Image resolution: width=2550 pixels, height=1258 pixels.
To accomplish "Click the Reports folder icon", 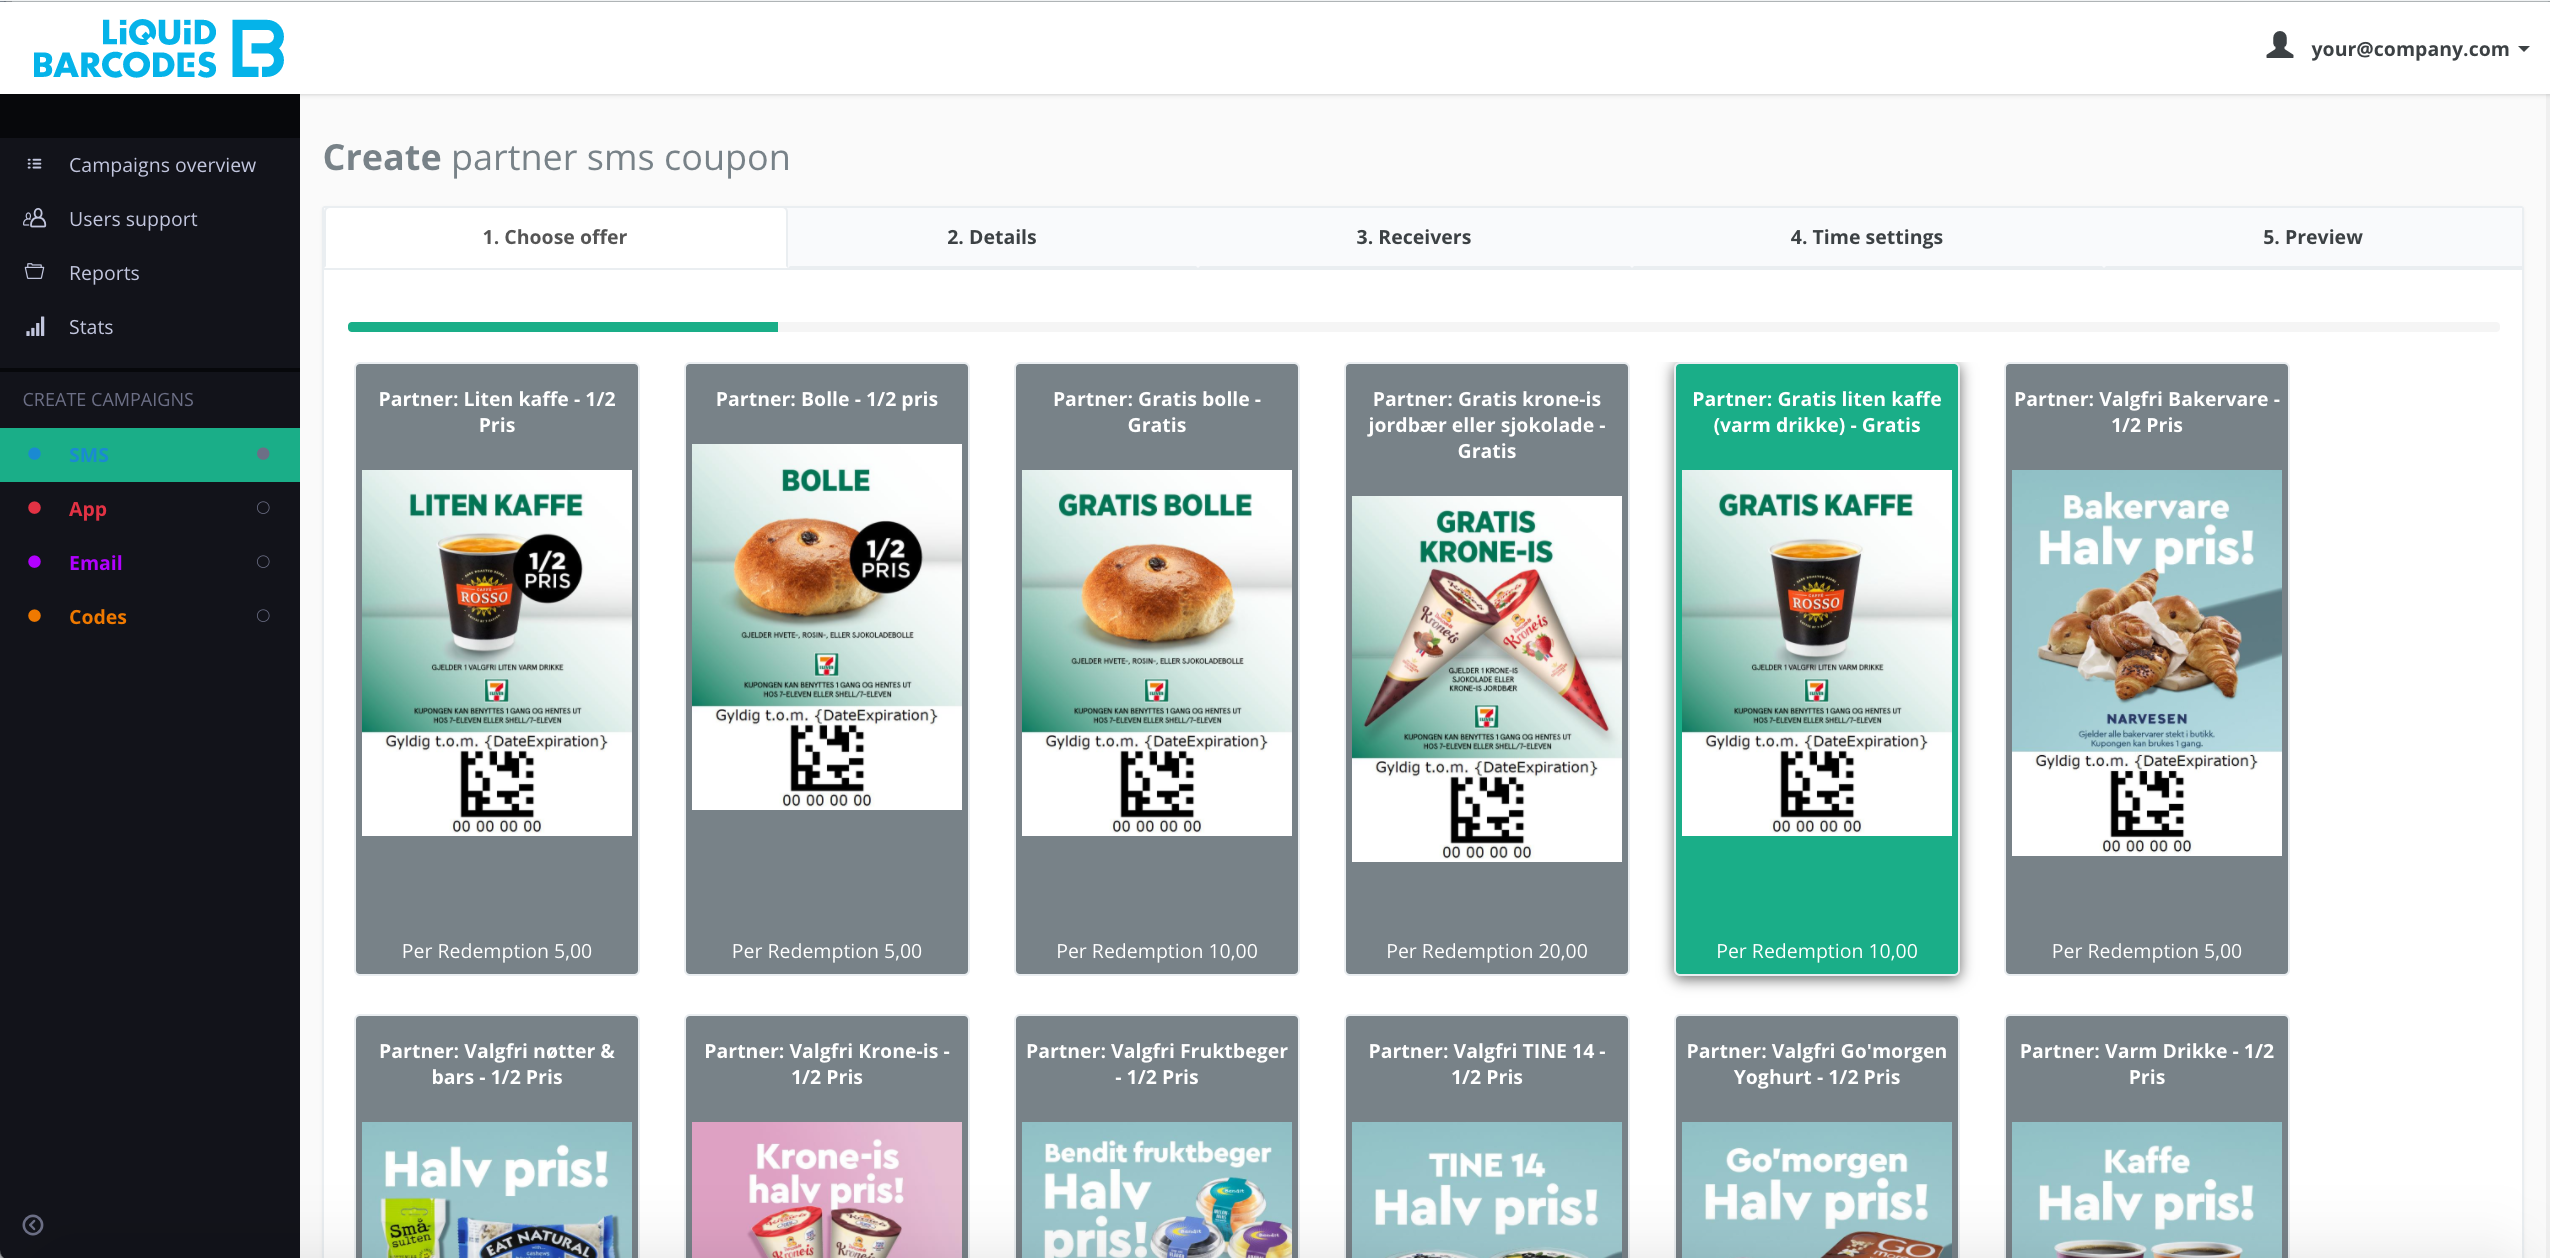I will click(34, 272).
